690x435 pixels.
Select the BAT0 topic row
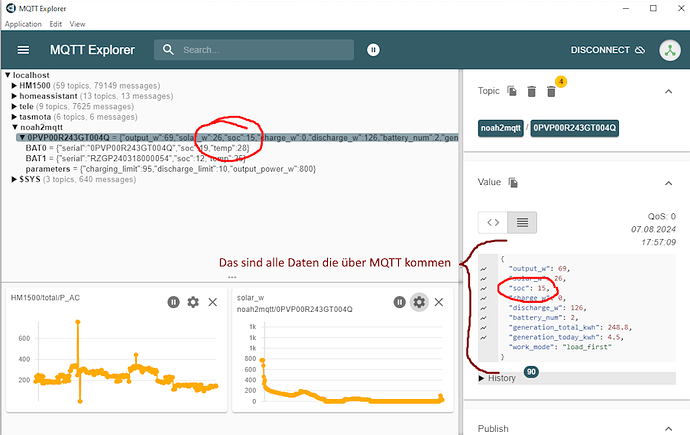pyautogui.click(x=137, y=148)
